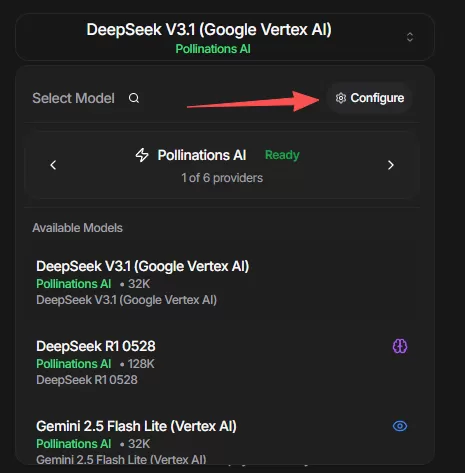The height and width of the screenshot is (473, 465).
Task: Open the DeepSeek V3.1 model dropdown header
Action: [x=225, y=37]
